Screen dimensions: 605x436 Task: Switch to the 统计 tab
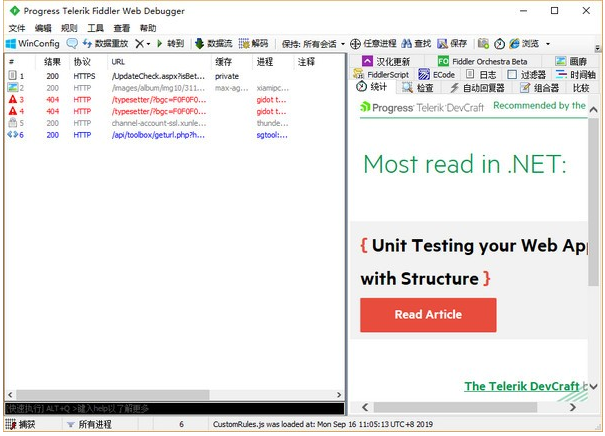pyautogui.click(x=372, y=87)
